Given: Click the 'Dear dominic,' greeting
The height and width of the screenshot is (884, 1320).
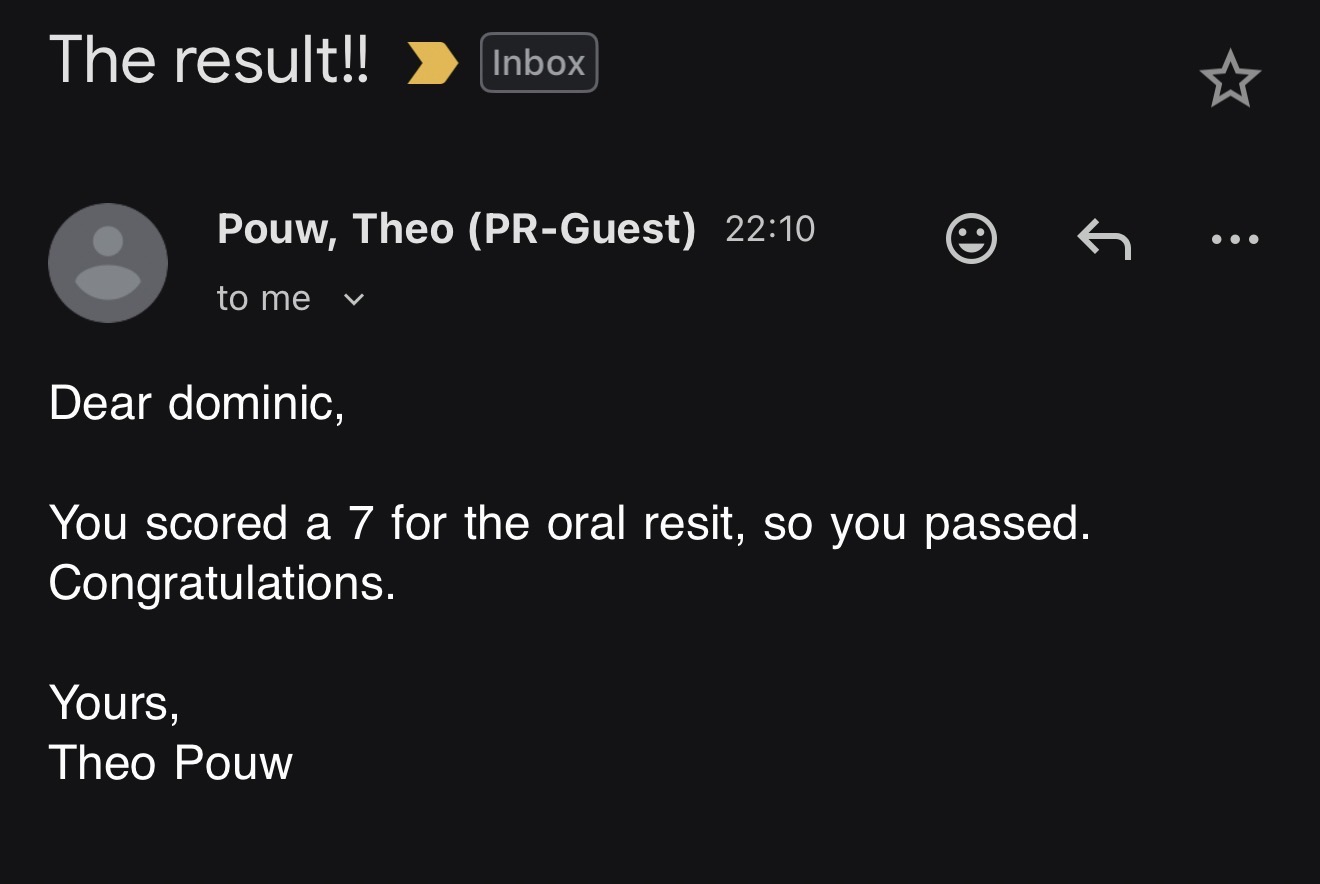Looking at the screenshot, I should point(196,403).
